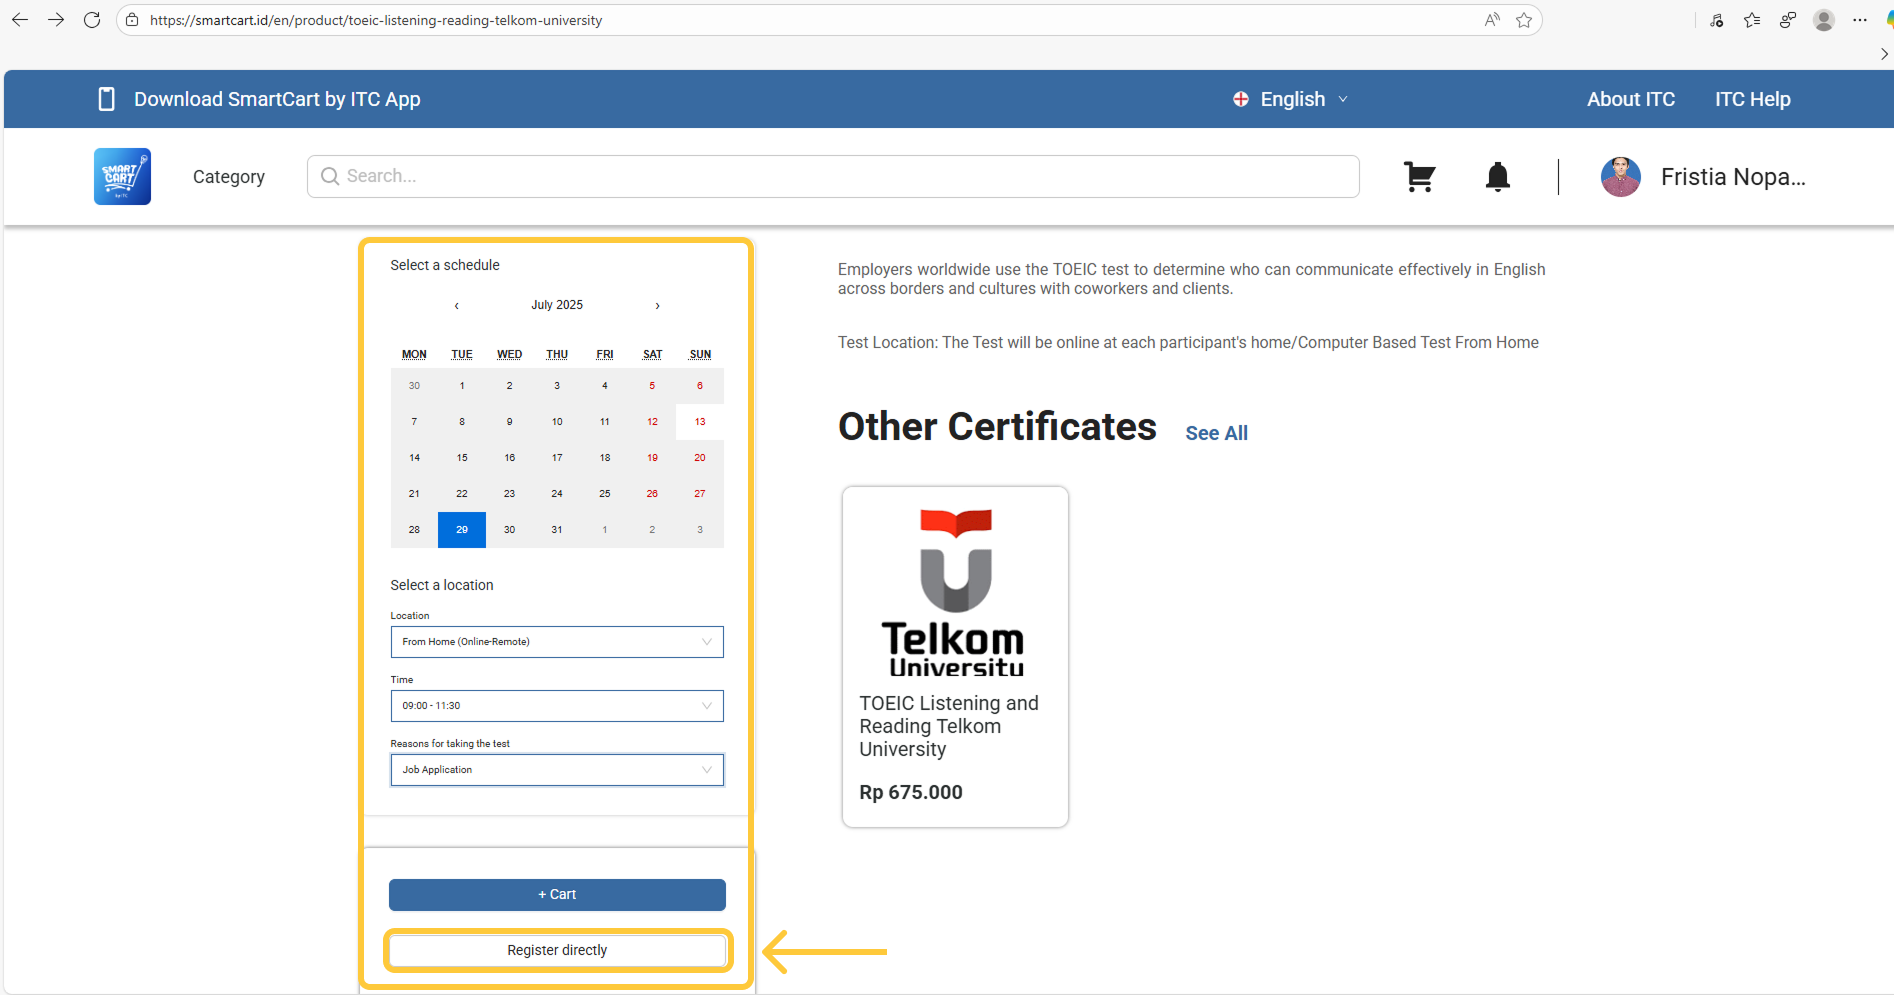This screenshot has width=1894, height=995.
Task: Open the shopping cart icon
Action: click(x=1419, y=177)
